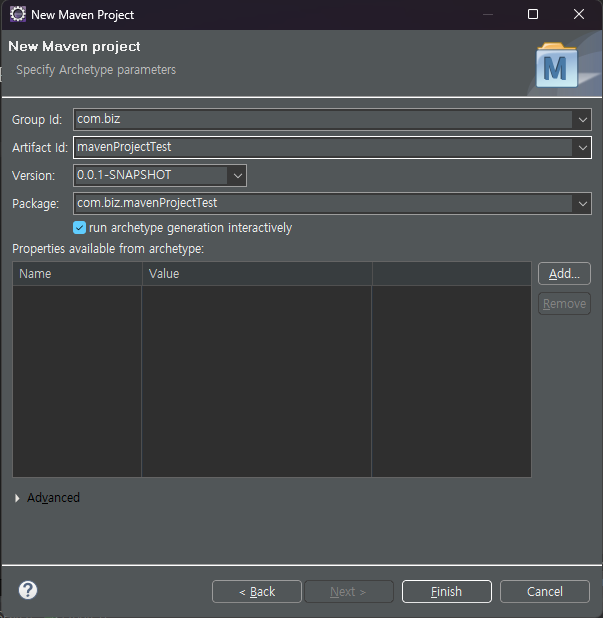
Task: Close the New Maven Project dialog
Action: click(x=579, y=14)
